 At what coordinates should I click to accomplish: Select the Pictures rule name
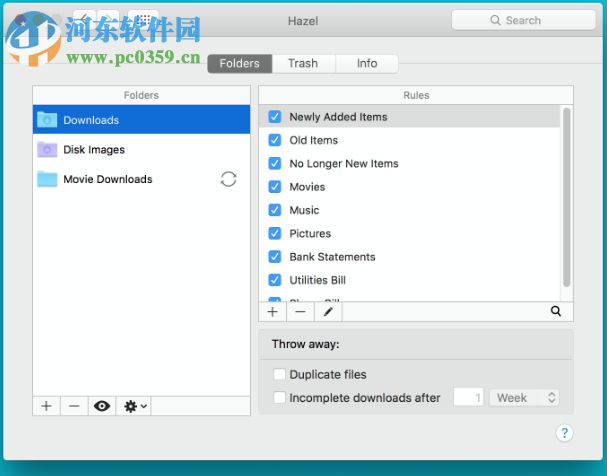310,233
